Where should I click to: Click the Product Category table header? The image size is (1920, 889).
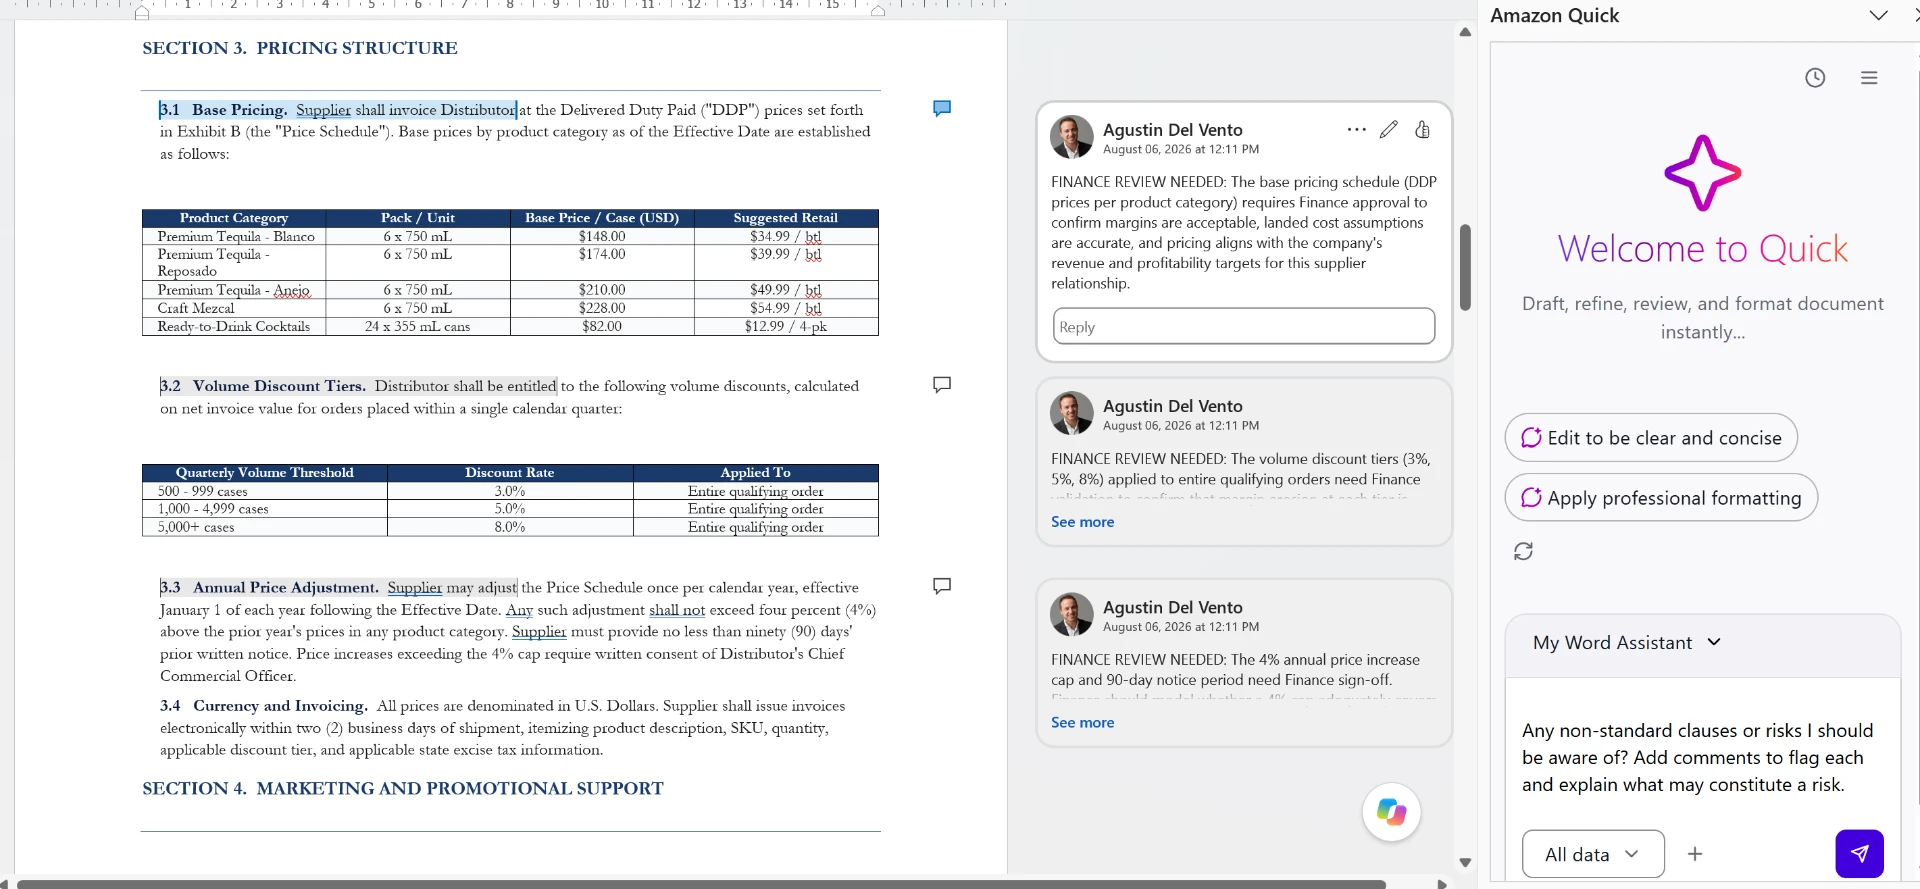pos(234,218)
